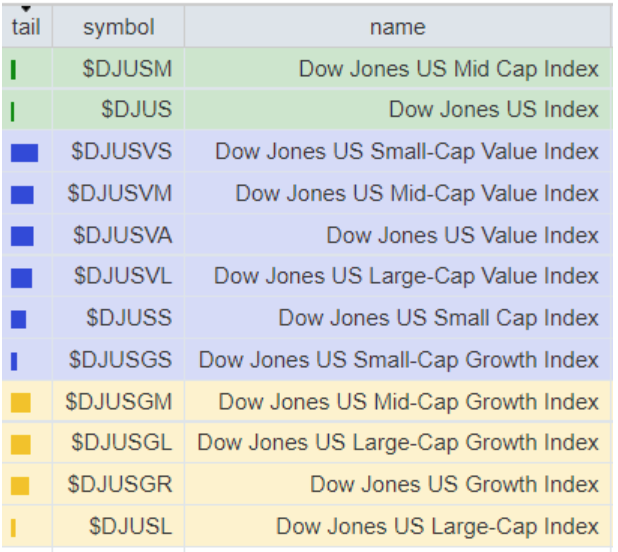Click the blue tail block for $DJUSVM
This screenshot has width=618, height=552.
22,194
